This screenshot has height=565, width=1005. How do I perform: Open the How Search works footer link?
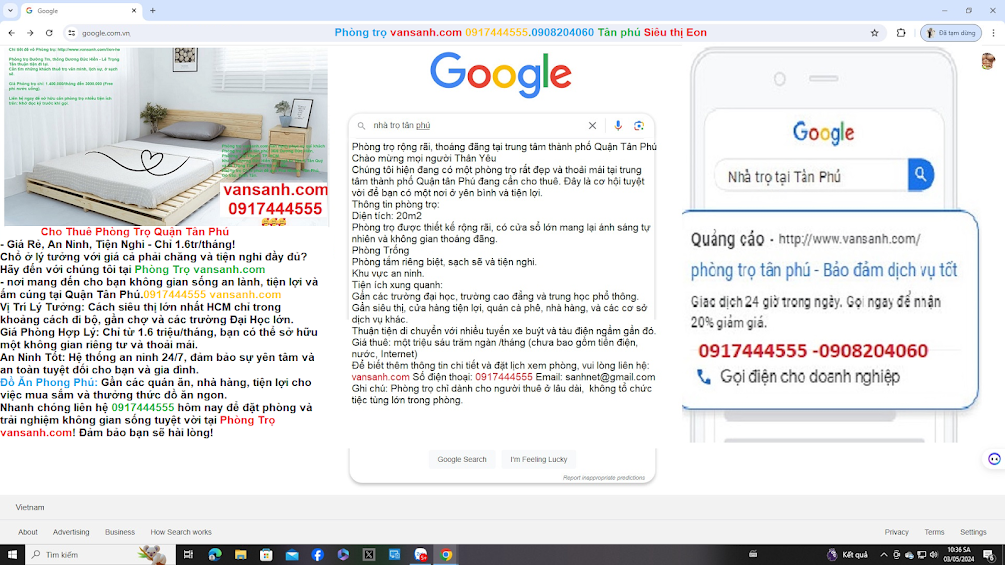click(x=181, y=532)
